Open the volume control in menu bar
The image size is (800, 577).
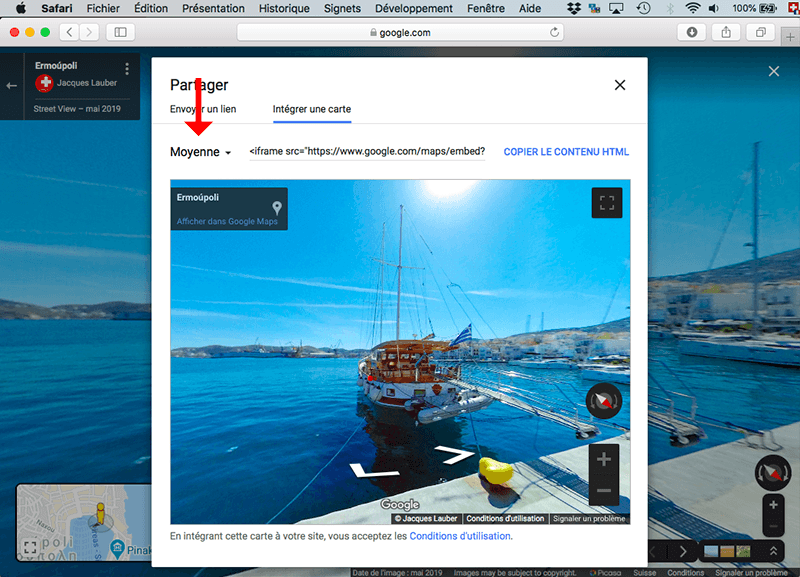714,8
